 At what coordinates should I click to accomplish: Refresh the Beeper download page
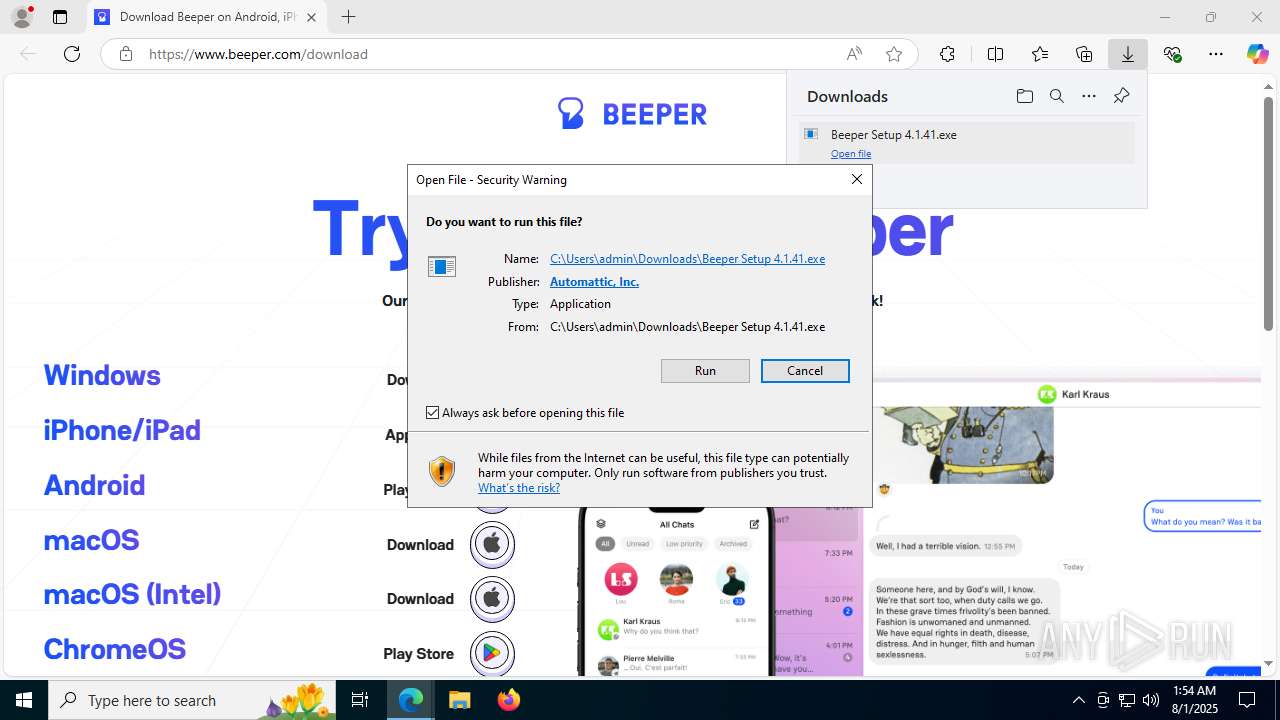(x=72, y=54)
